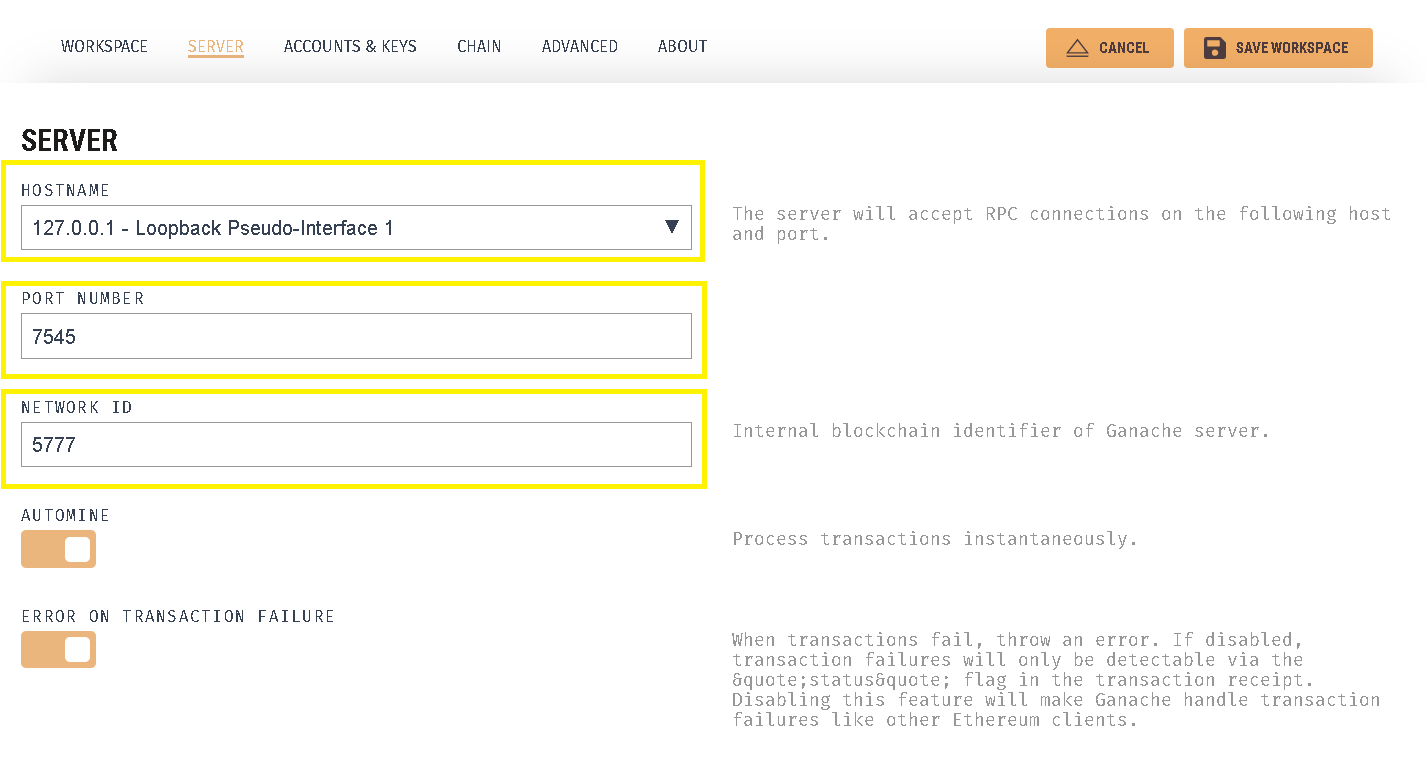This screenshot has width=1426, height=758.
Task: Toggle the Automine switch
Action: click(58, 549)
